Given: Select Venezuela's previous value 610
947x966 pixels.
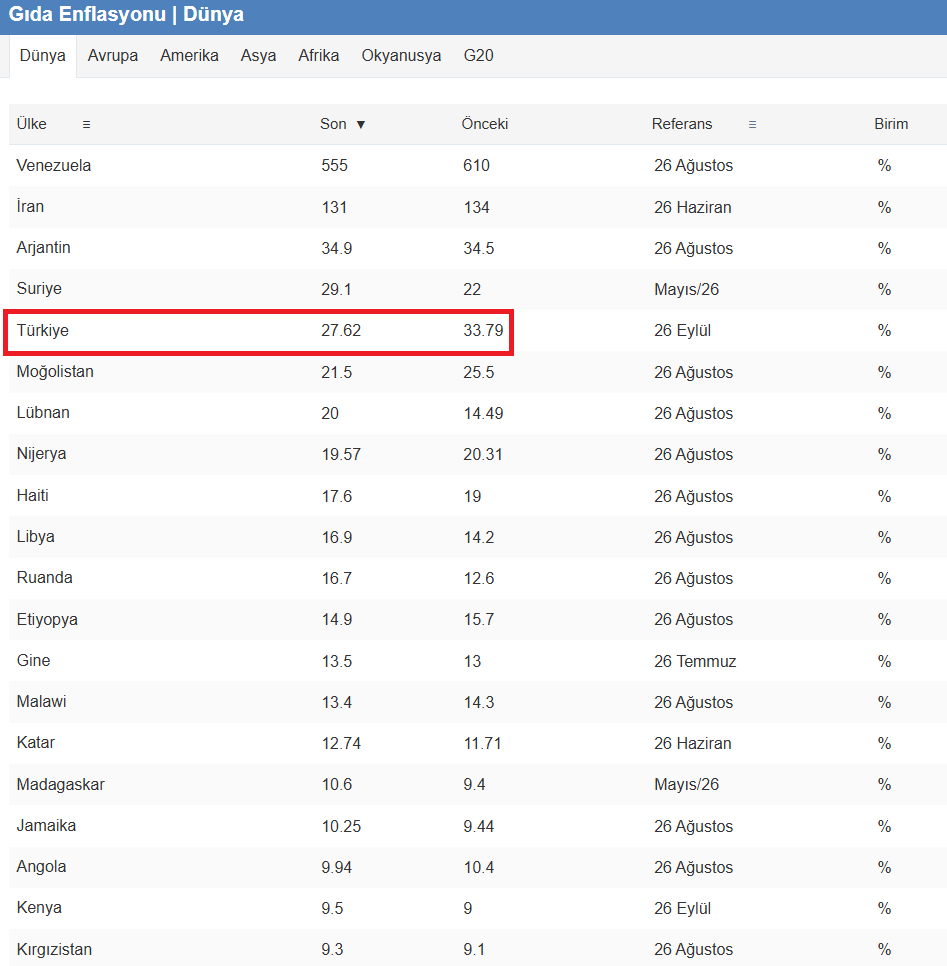Looking at the screenshot, I should click(x=476, y=166).
